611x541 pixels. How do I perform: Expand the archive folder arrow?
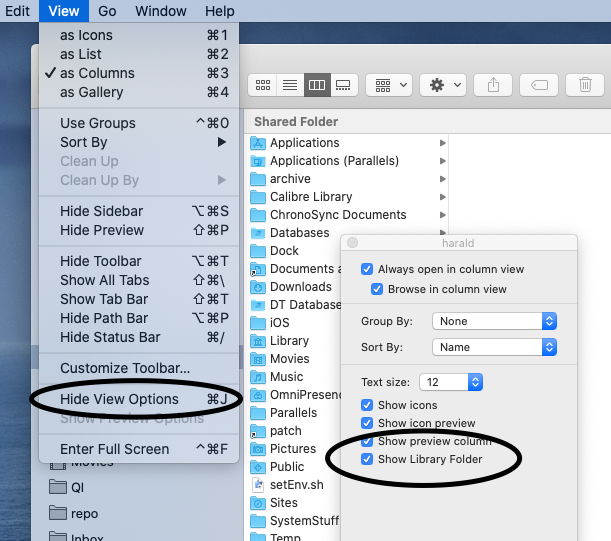pos(443,179)
